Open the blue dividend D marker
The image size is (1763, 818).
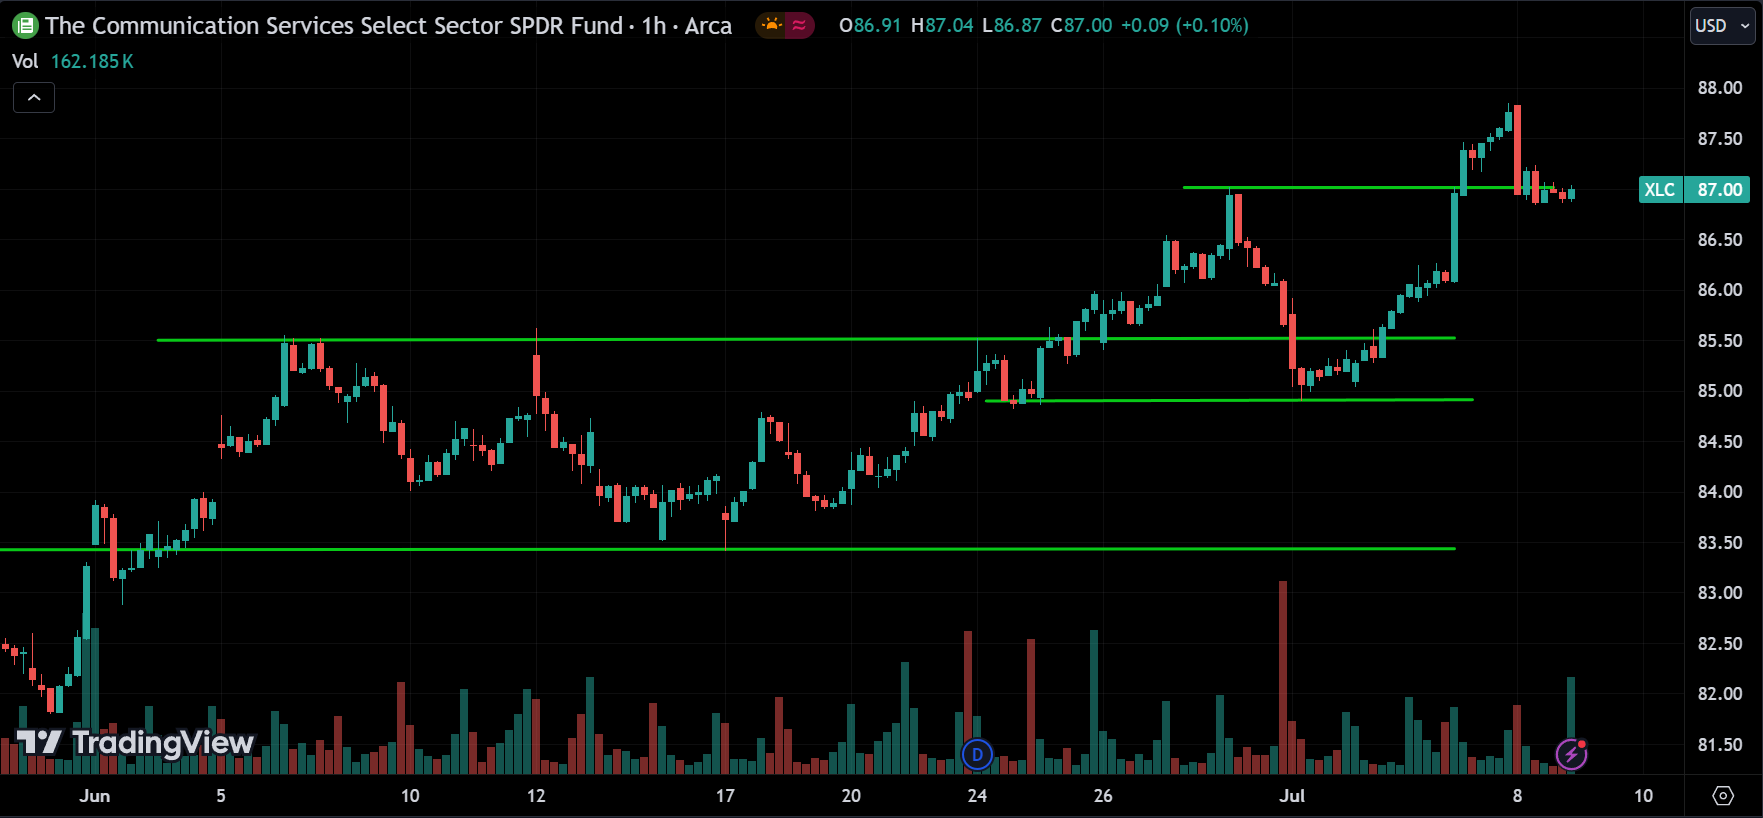(977, 755)
